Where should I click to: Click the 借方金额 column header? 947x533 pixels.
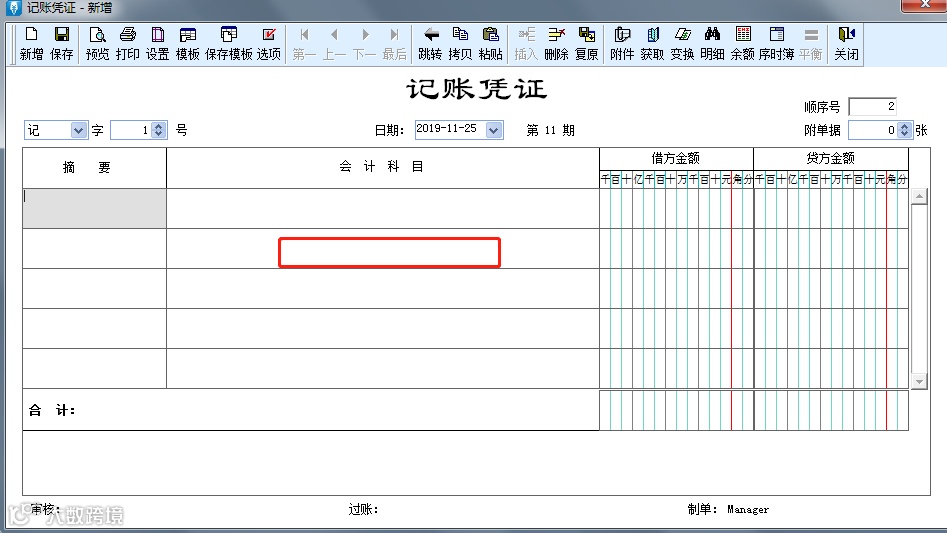pos(676,159)
